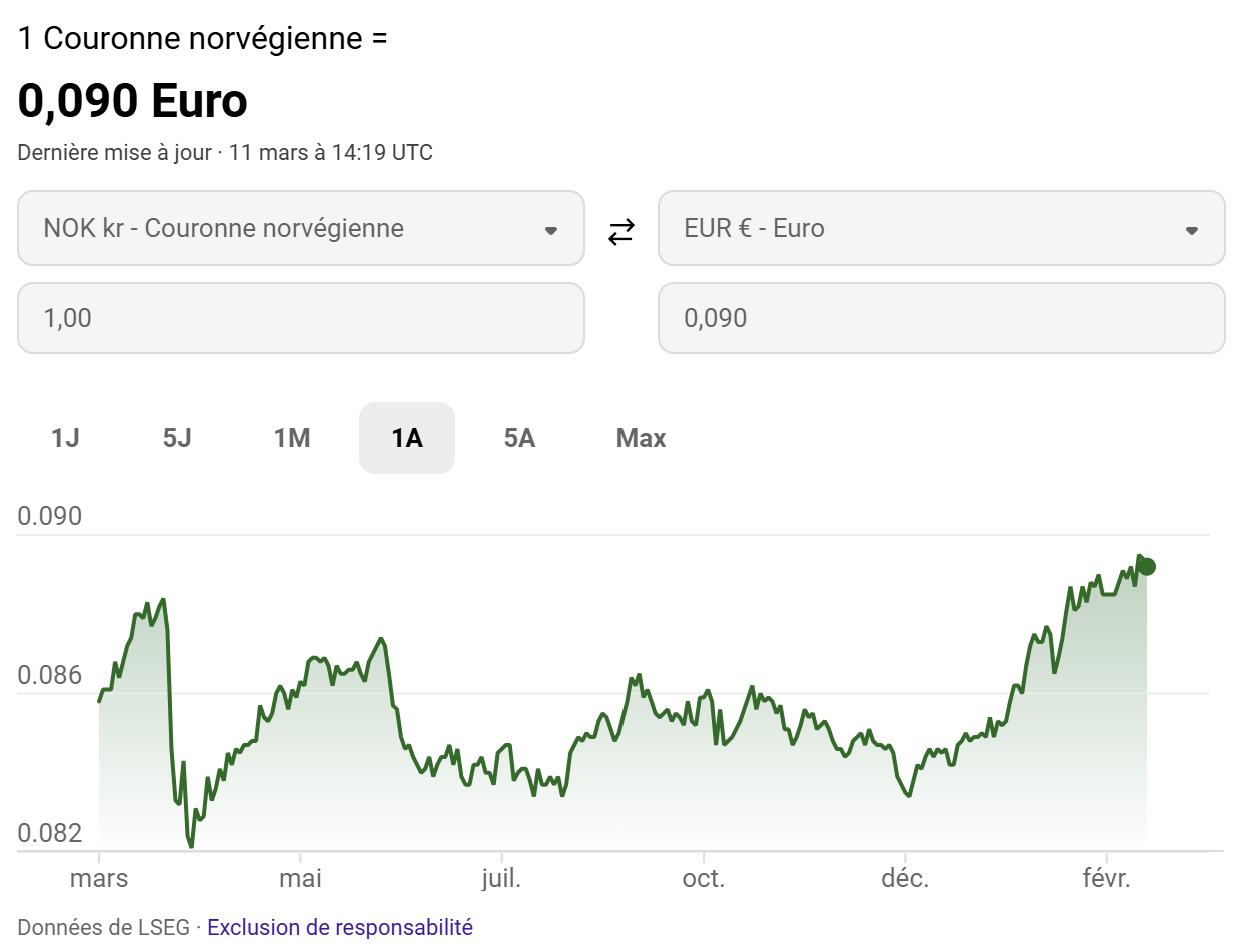
Task: Open the Exclusion de responsabilité link
Action: coord(340,927)
